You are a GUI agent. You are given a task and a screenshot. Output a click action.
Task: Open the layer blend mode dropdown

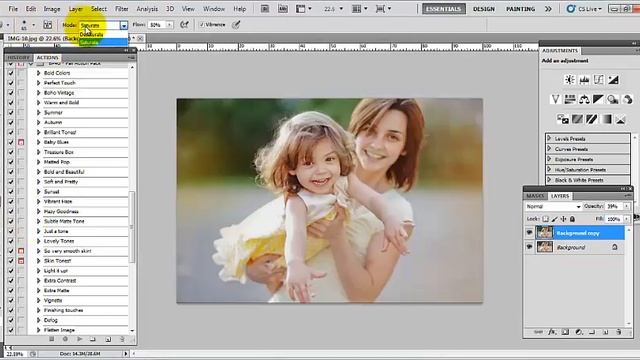[553, 207]
